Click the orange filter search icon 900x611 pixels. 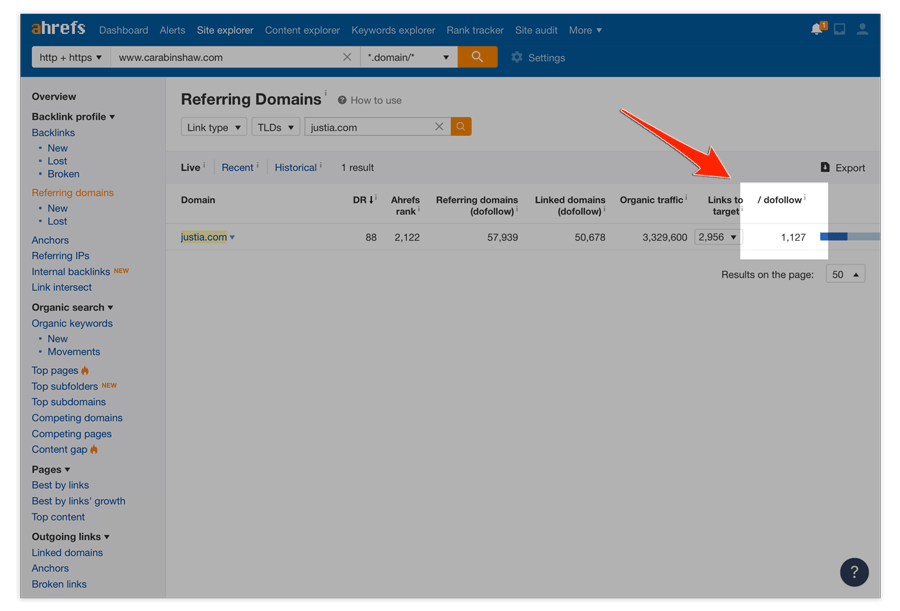(x=461, y=127)
